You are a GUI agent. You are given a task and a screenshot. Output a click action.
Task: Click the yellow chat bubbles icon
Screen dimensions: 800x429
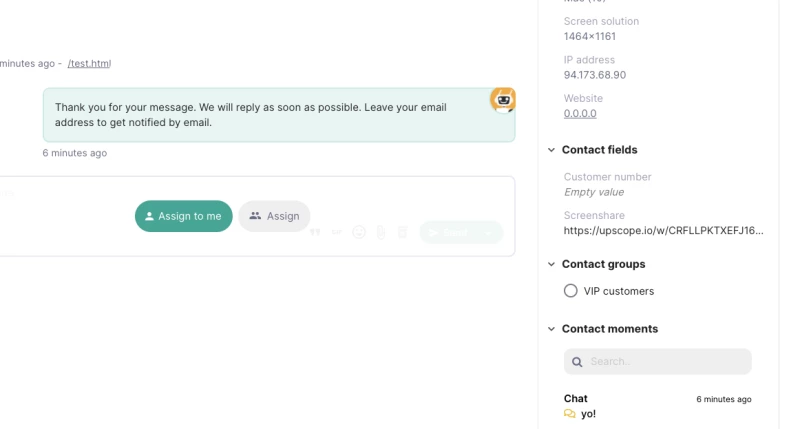tap(570, 414)
